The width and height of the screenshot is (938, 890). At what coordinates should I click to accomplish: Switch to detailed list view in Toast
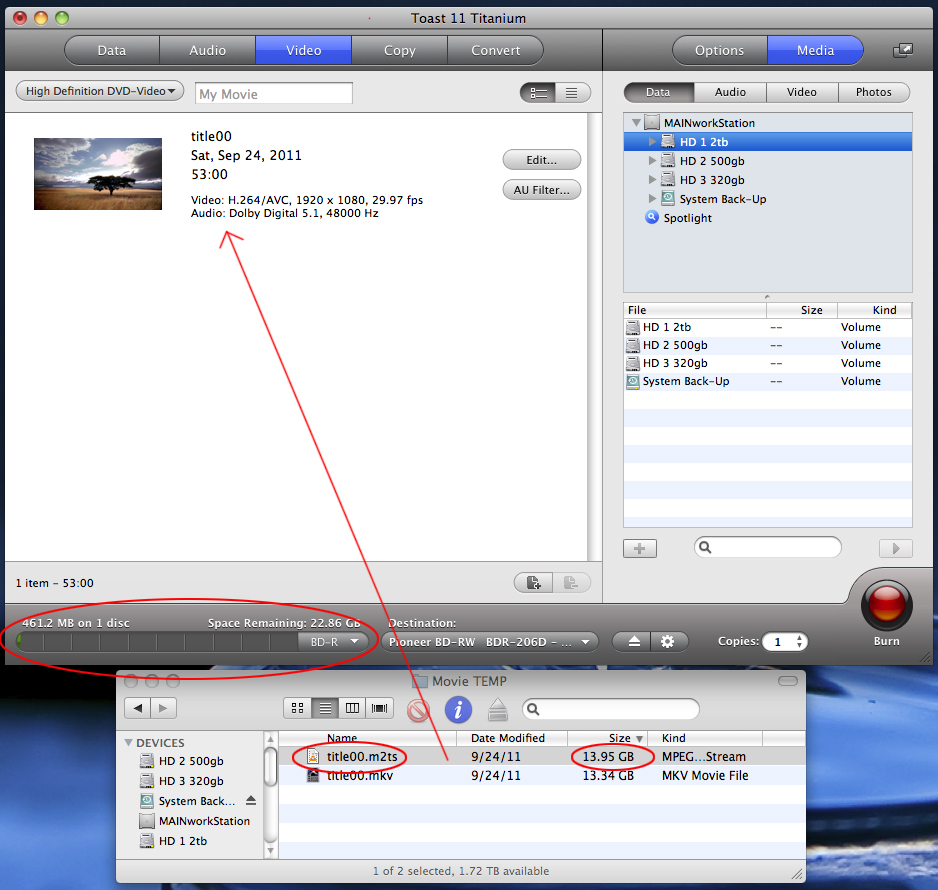coord(538,93)
